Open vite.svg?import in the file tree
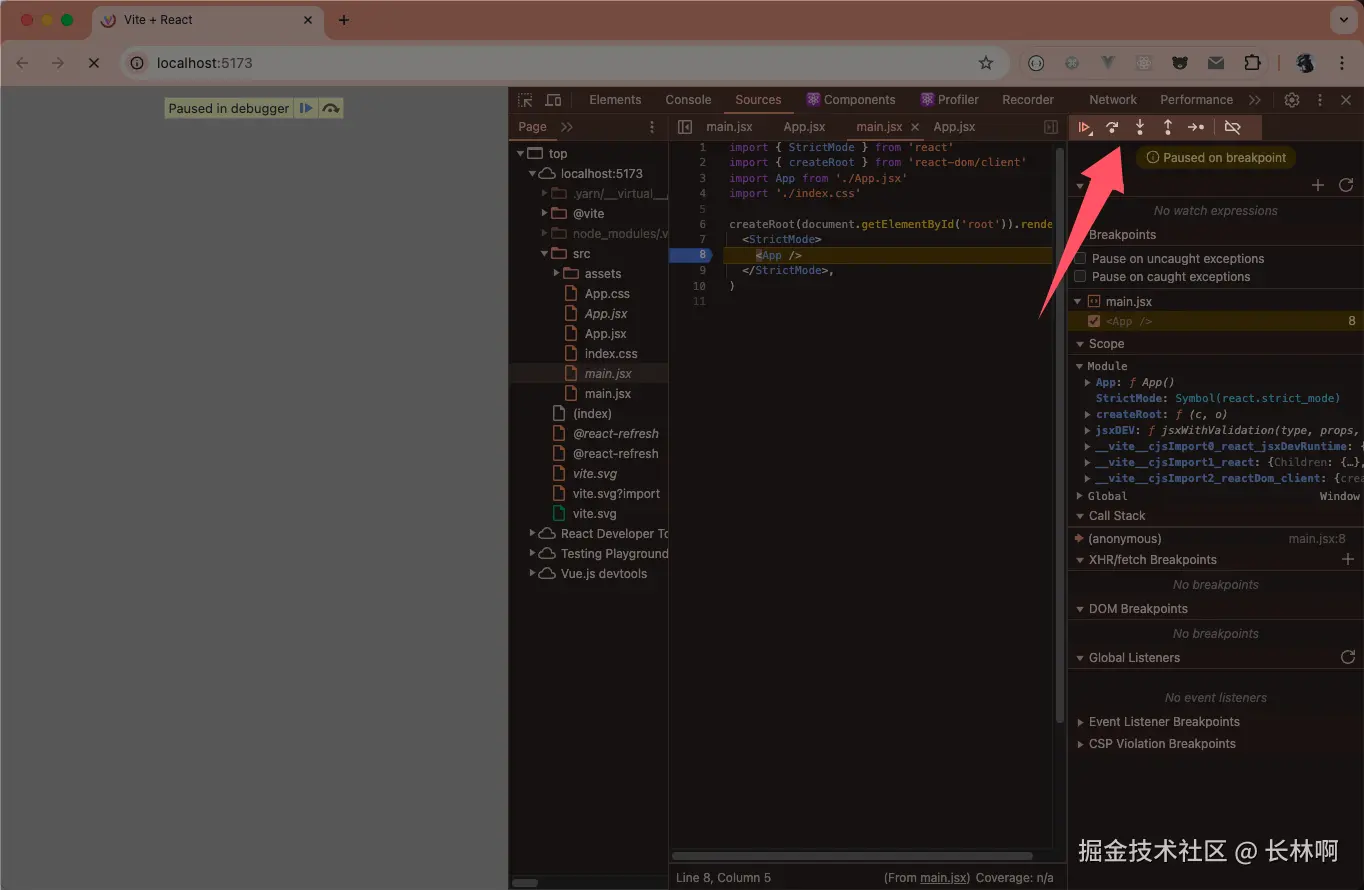 tap(616, 494)
